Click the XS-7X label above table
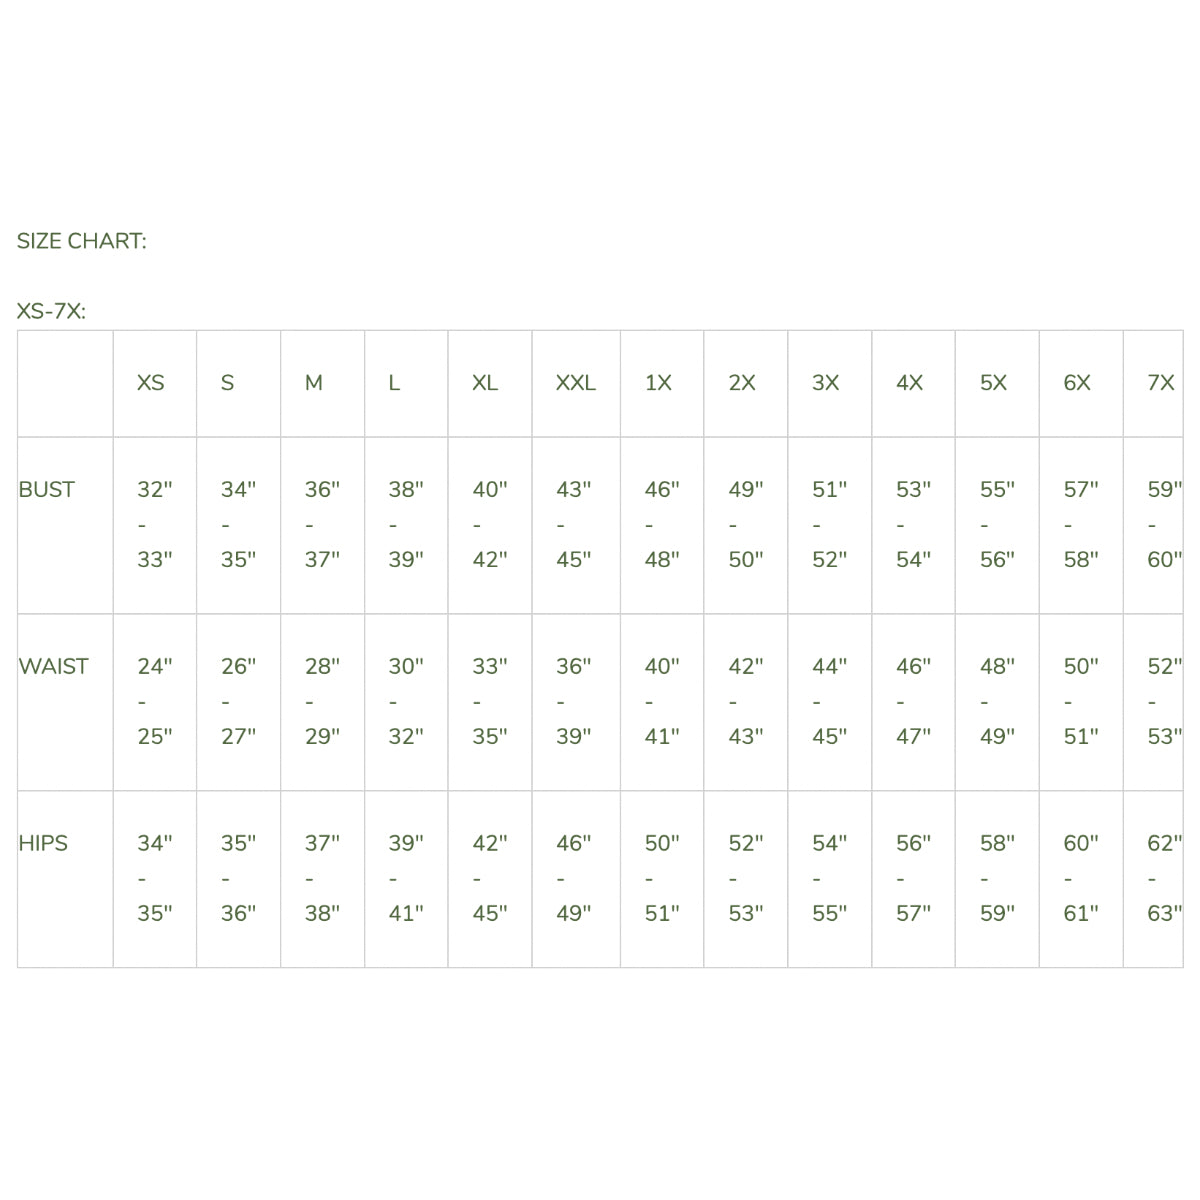The height and width of the screenshot is (1200, 1200). [51, 311]
